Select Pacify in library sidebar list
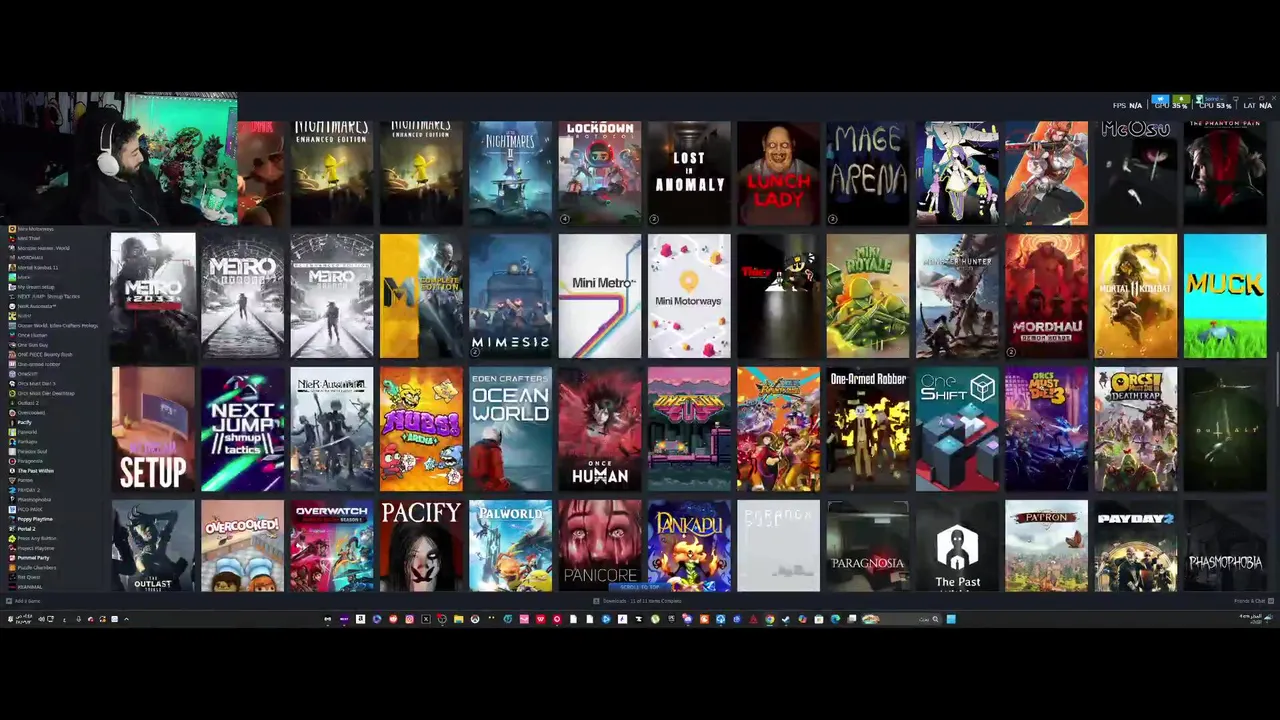 coord(25,422)
